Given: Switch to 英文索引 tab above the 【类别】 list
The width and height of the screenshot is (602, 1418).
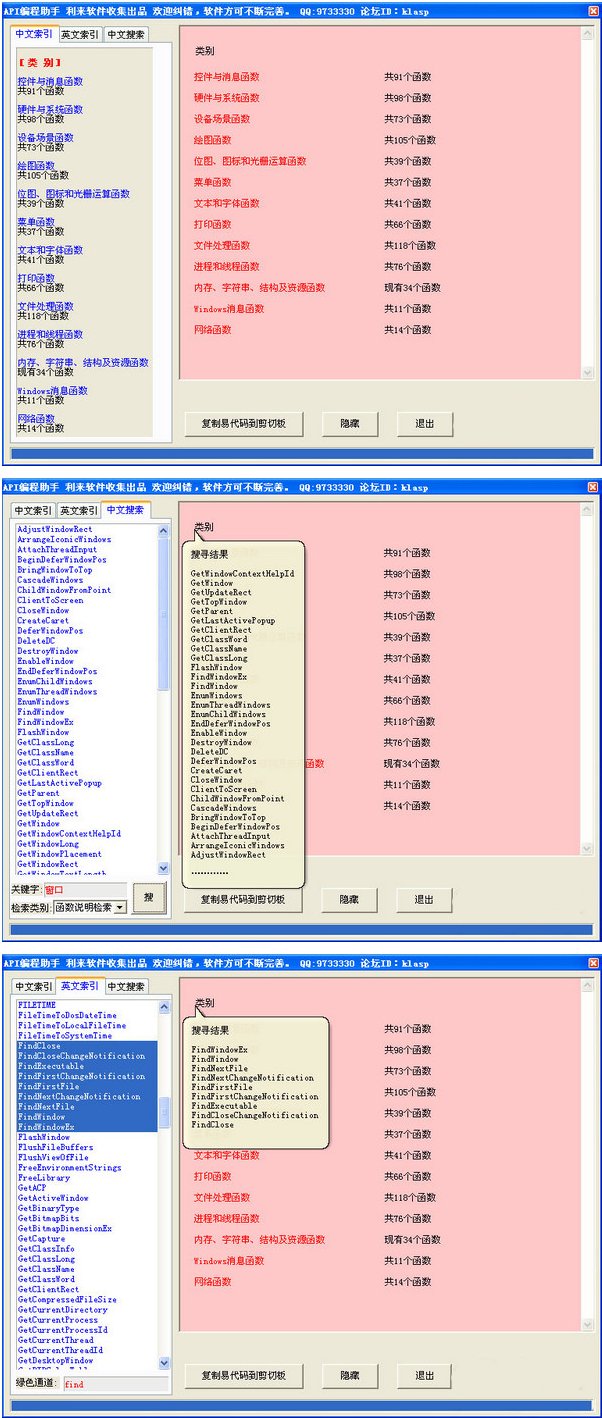Looking at the screenshot, I should coord(79,34).
